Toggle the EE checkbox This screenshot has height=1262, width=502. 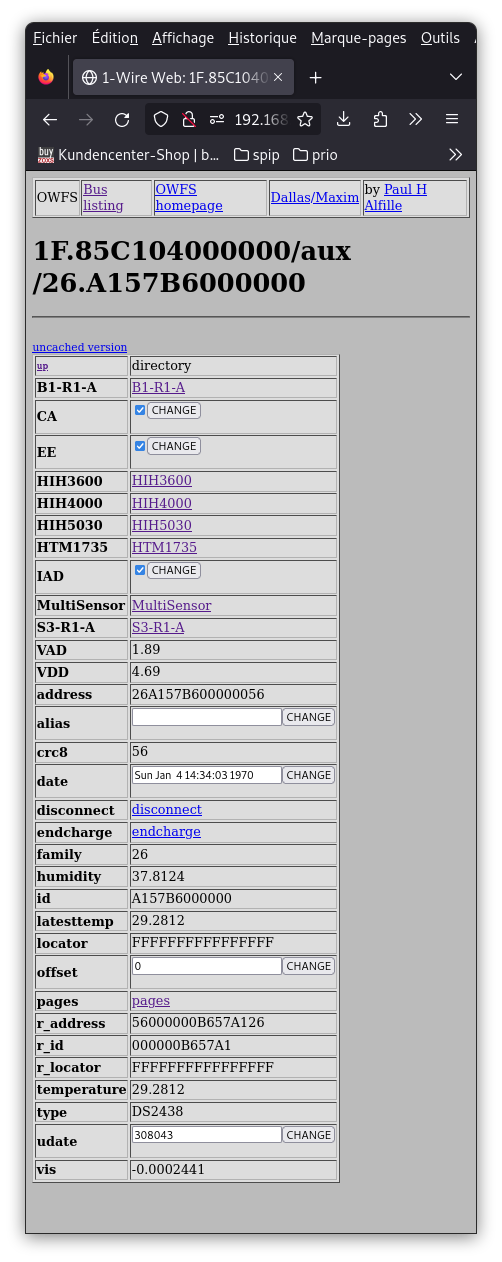(x=140, y=446)
